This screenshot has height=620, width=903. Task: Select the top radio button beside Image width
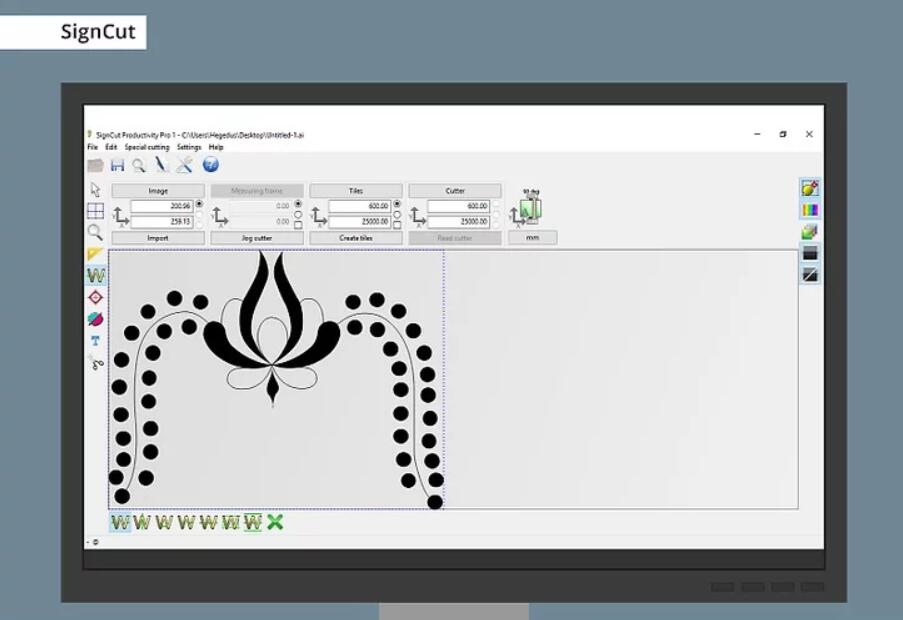(x=199, y=204)
